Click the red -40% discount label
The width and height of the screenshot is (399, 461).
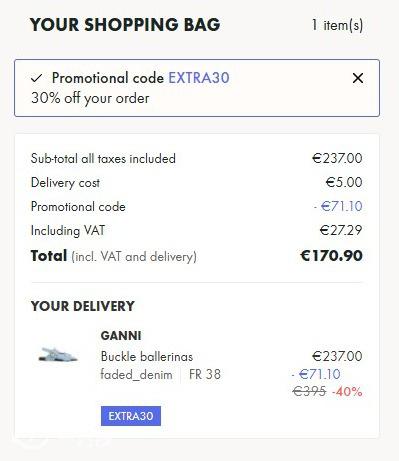click(x=347, y=392)
